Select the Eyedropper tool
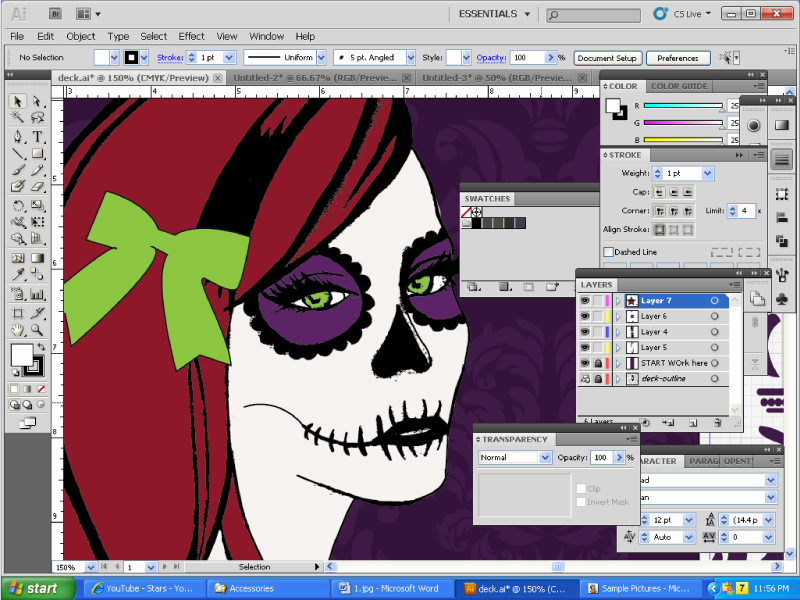The width and height of the screenshot is (800, 600). [17, 275]
